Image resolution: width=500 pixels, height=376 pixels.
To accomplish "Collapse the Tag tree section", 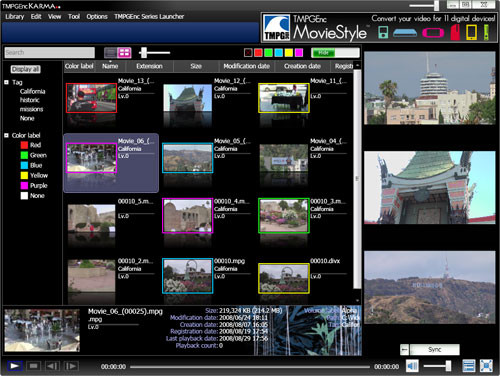I will tap(6, 82).
